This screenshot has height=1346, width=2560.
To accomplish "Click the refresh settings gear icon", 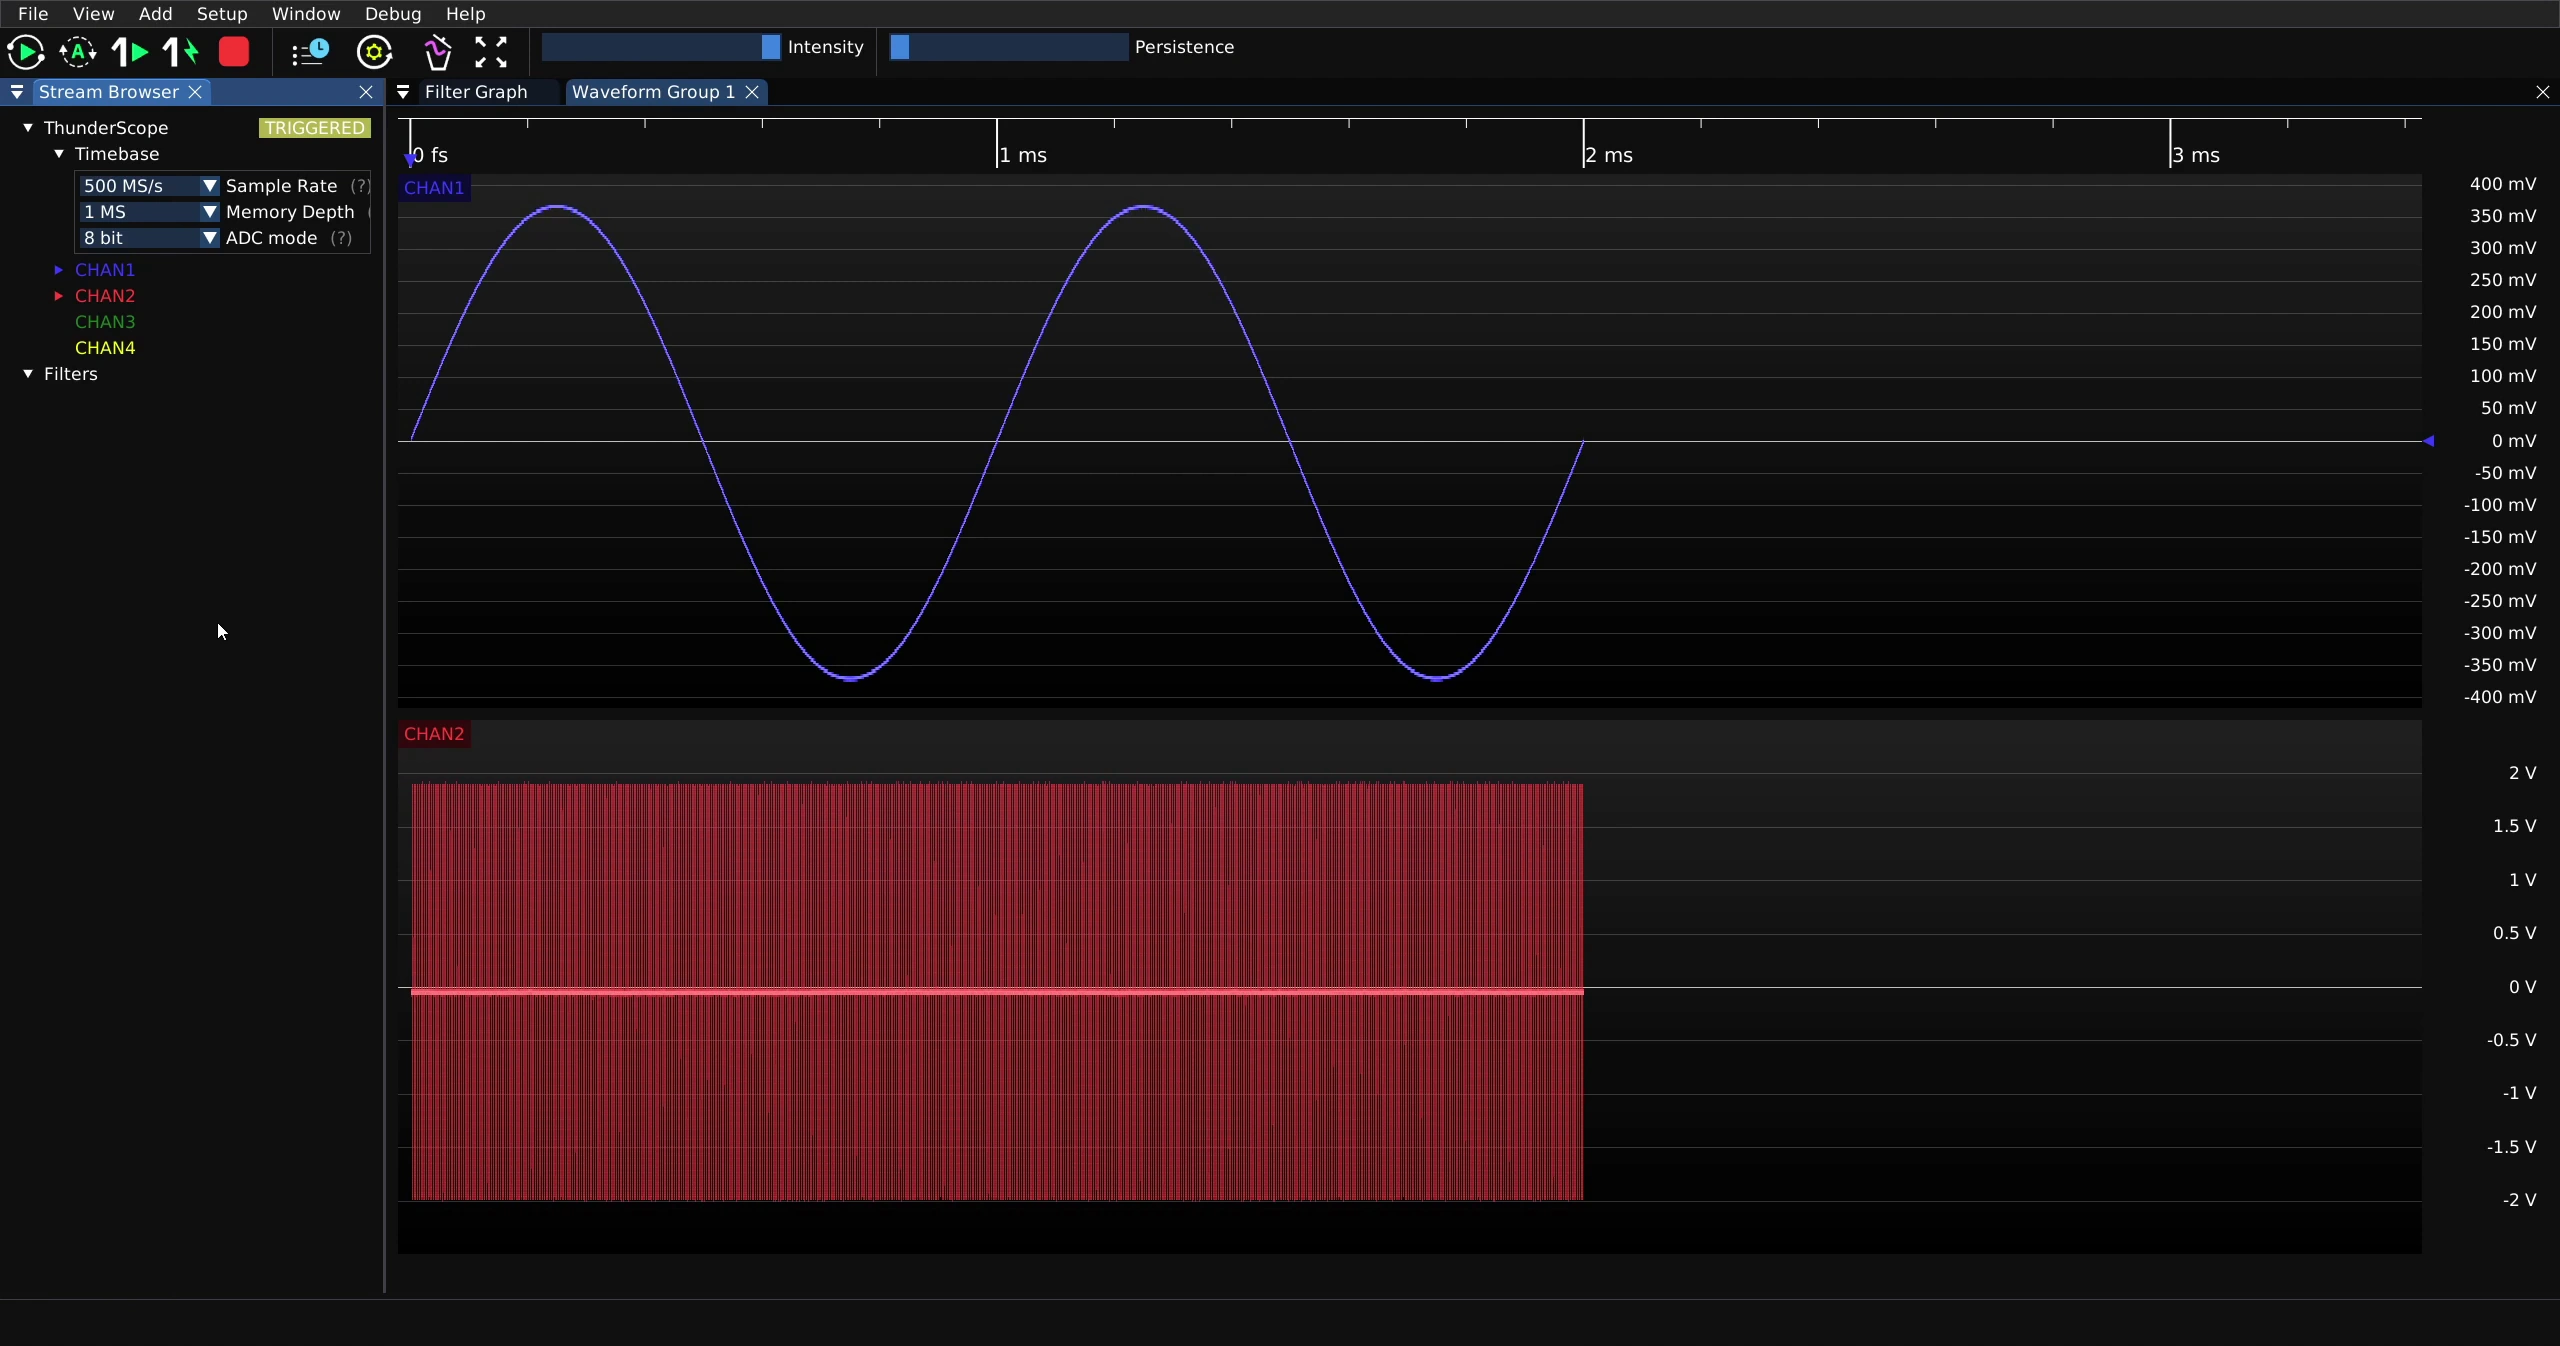I will tap(375, 52).
